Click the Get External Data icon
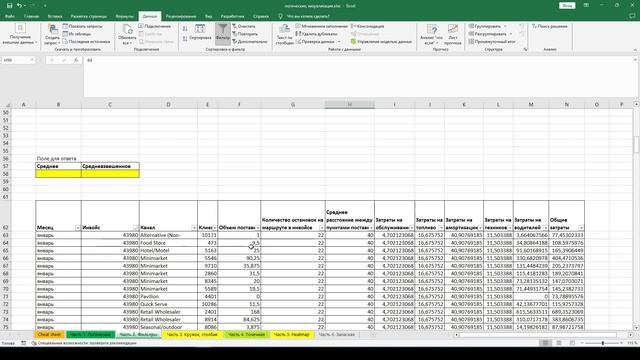This screenshot has width=640, height=360. 20,29
